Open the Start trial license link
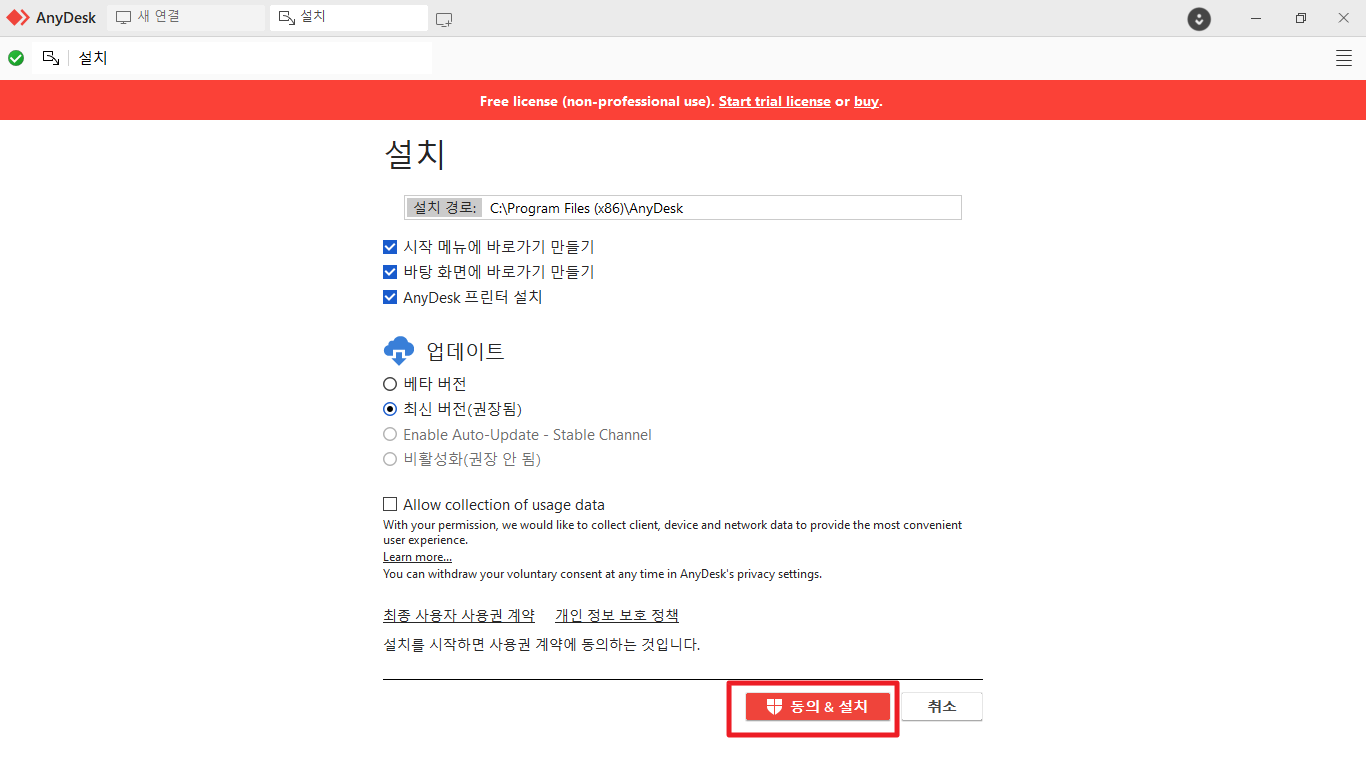 774,101
